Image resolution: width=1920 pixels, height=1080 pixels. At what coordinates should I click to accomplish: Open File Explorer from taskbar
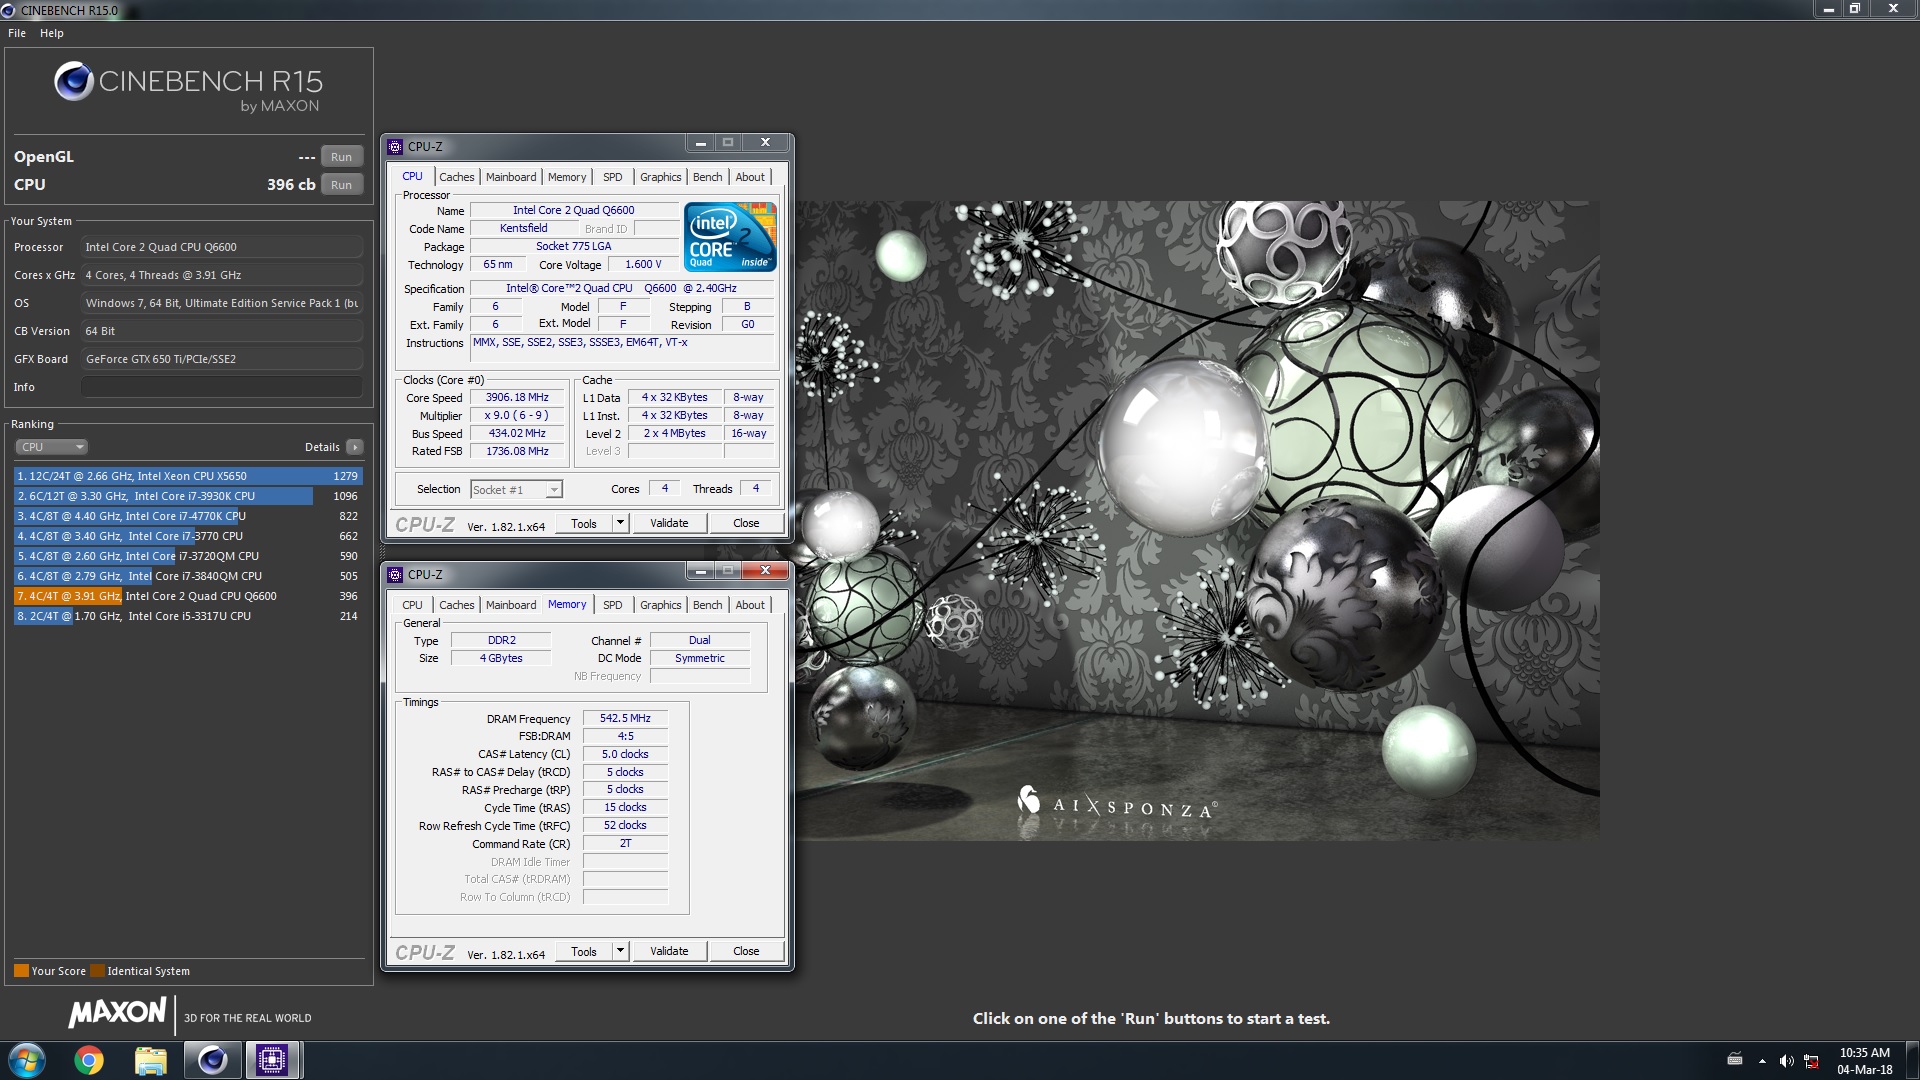tap(151, 1060)
